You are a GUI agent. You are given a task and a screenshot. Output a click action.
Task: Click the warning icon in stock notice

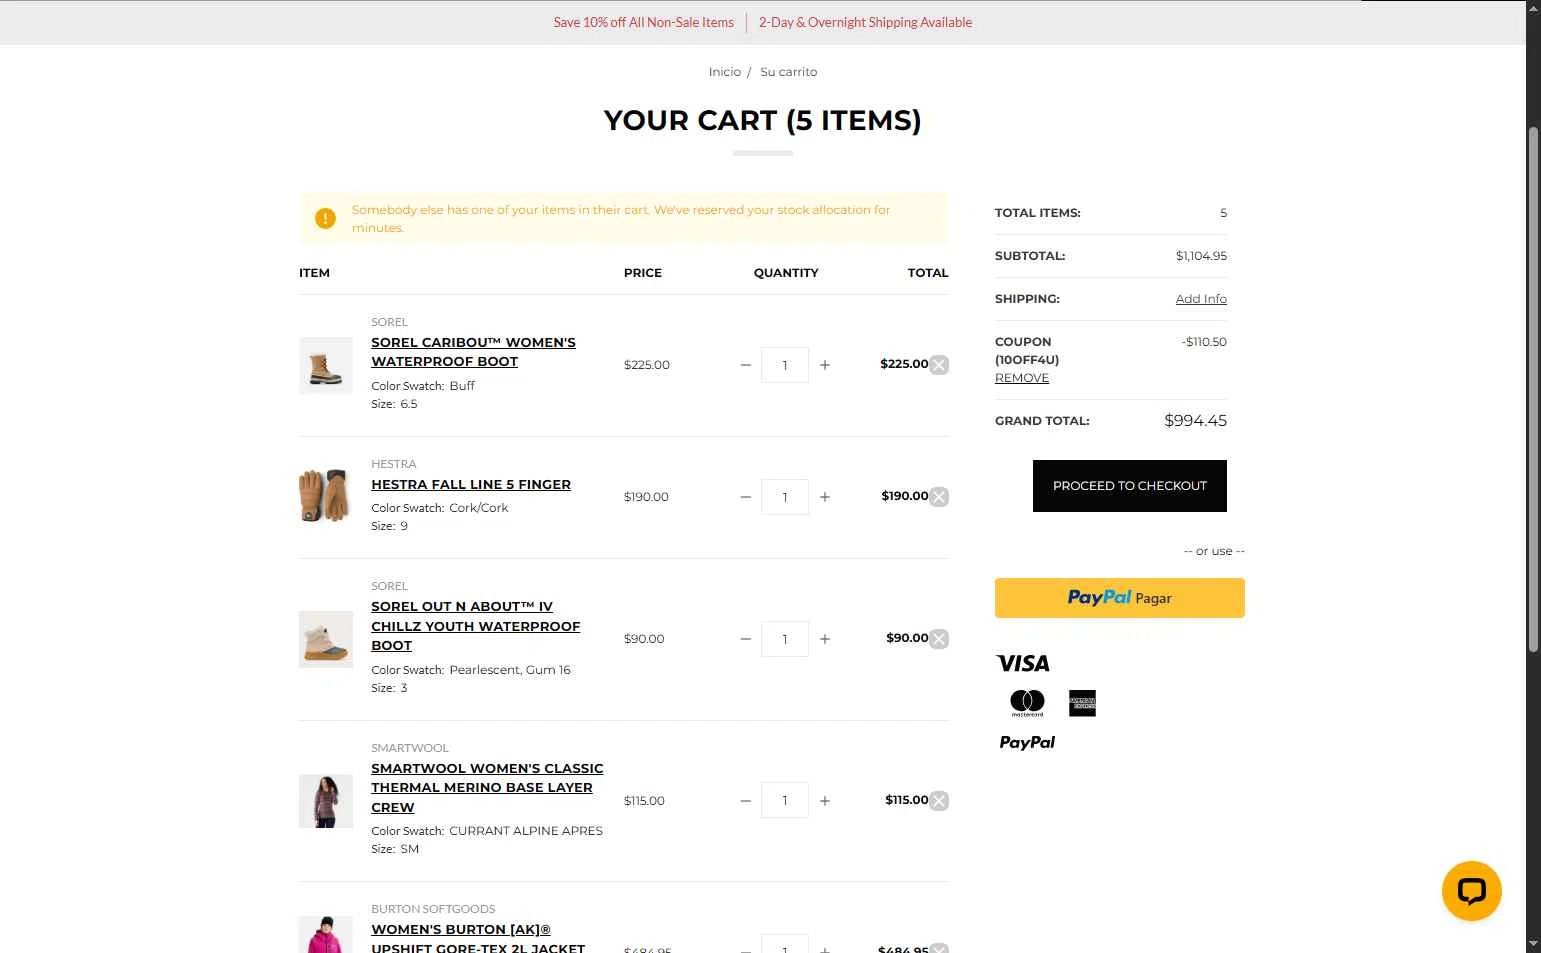point(325,218)
